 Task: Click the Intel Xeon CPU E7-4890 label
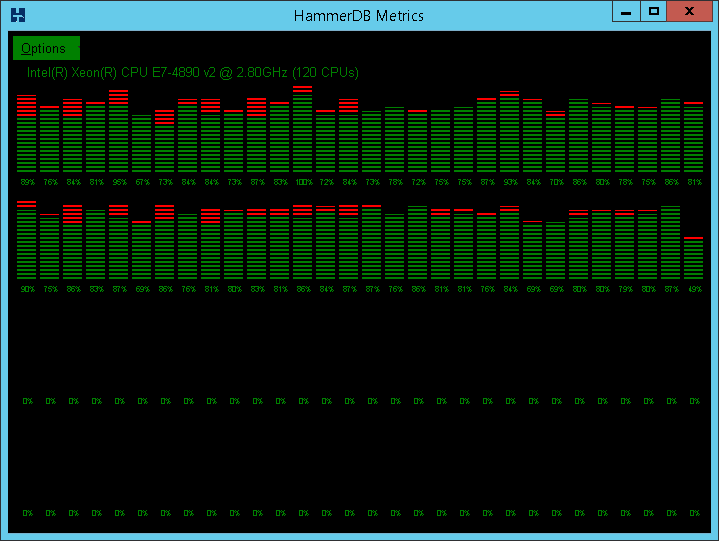[x=193, y=72]
